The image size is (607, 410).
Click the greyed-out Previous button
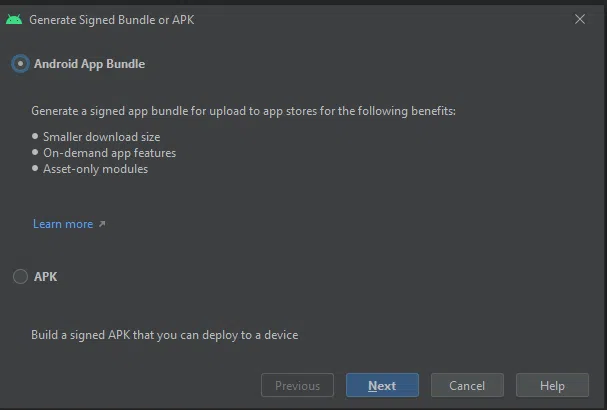click(x=297, y=385)
